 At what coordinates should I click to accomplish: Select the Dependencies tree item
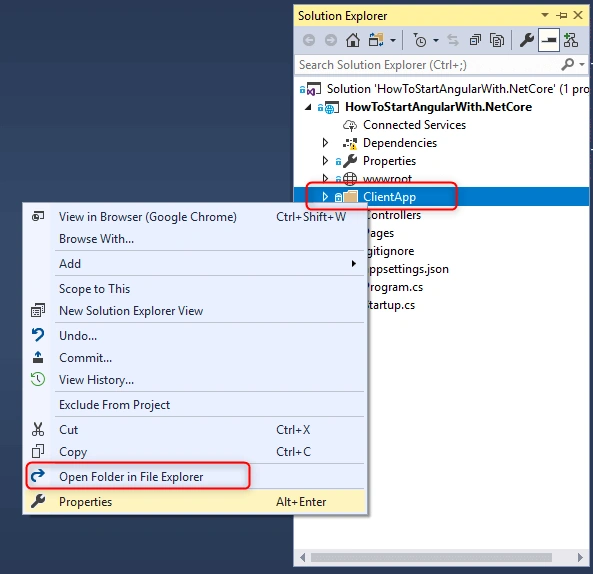pyautogui.click(x=400, y=143)
